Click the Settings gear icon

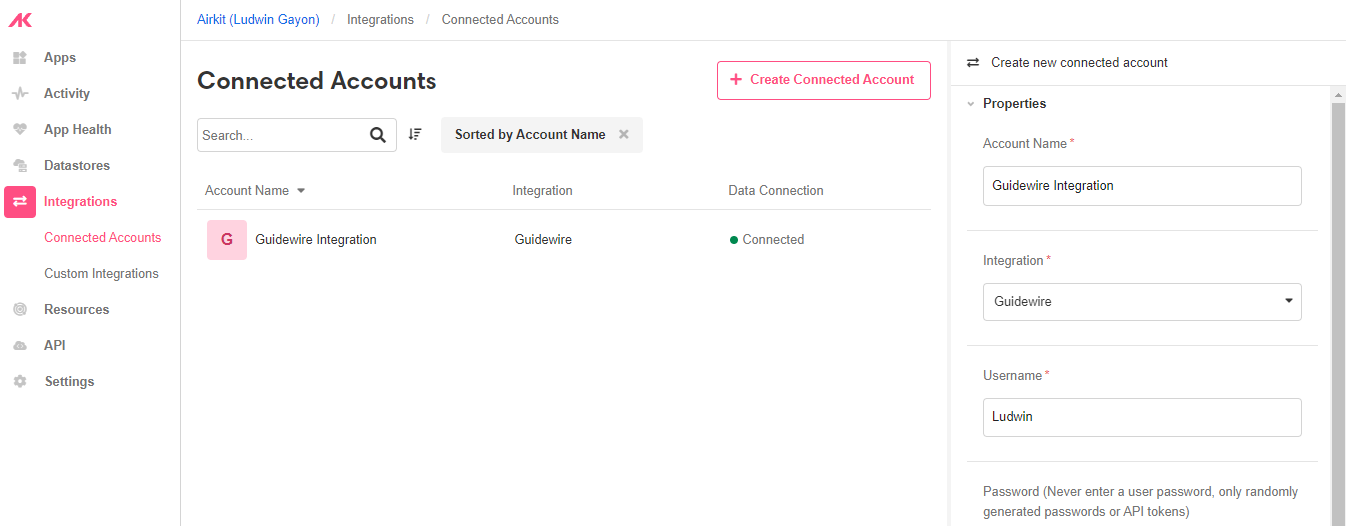point(19,382)
